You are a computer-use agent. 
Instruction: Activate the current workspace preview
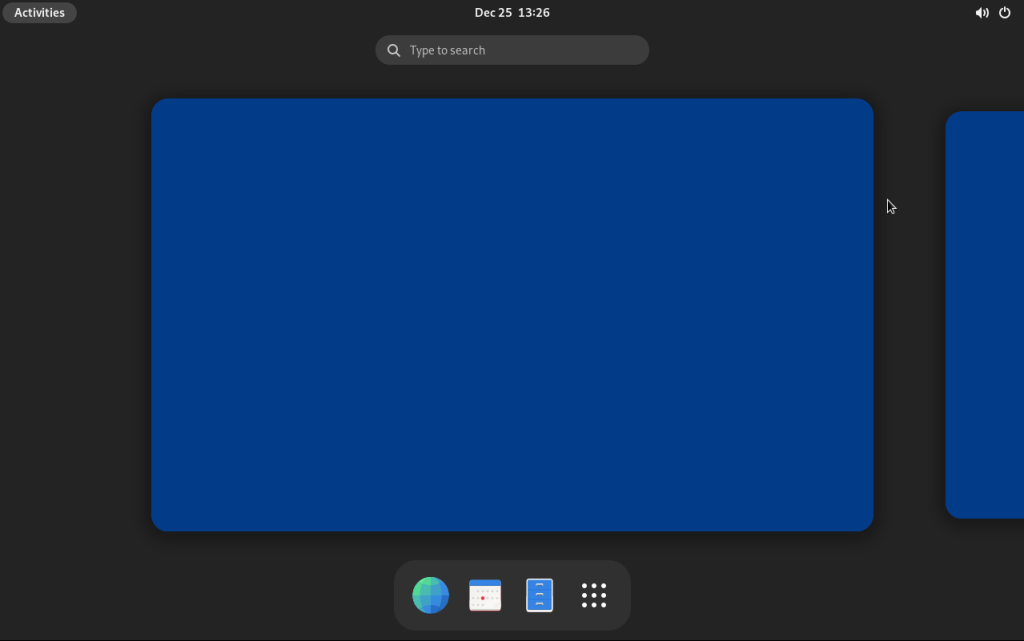512,313
